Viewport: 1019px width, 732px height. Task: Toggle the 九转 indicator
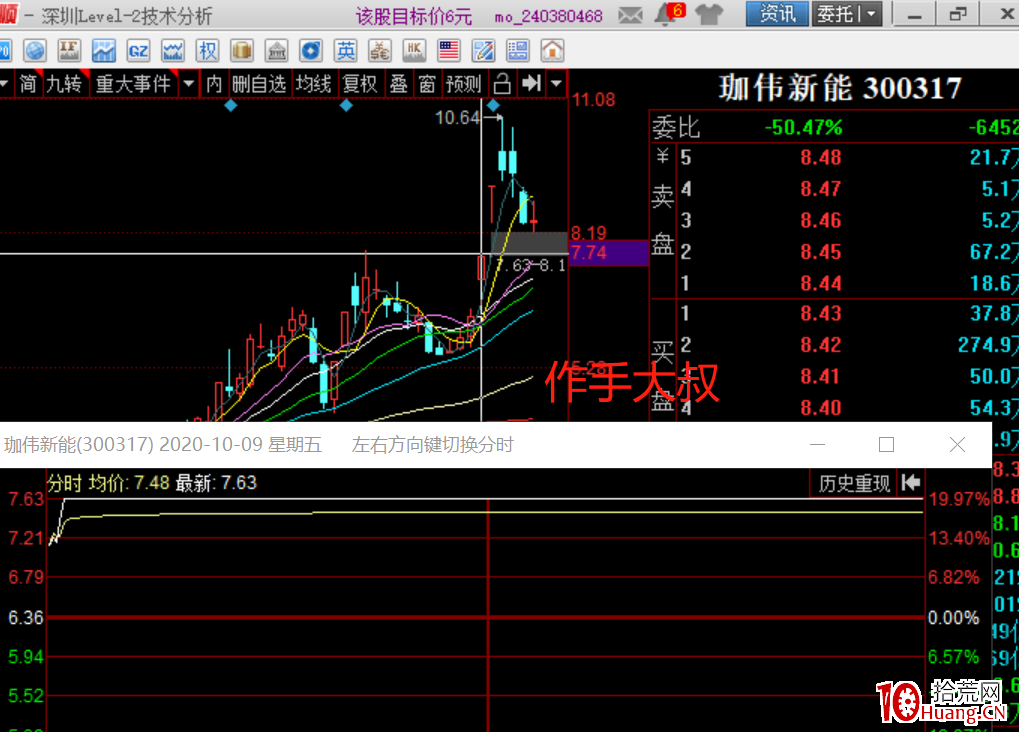pos(64,84)
